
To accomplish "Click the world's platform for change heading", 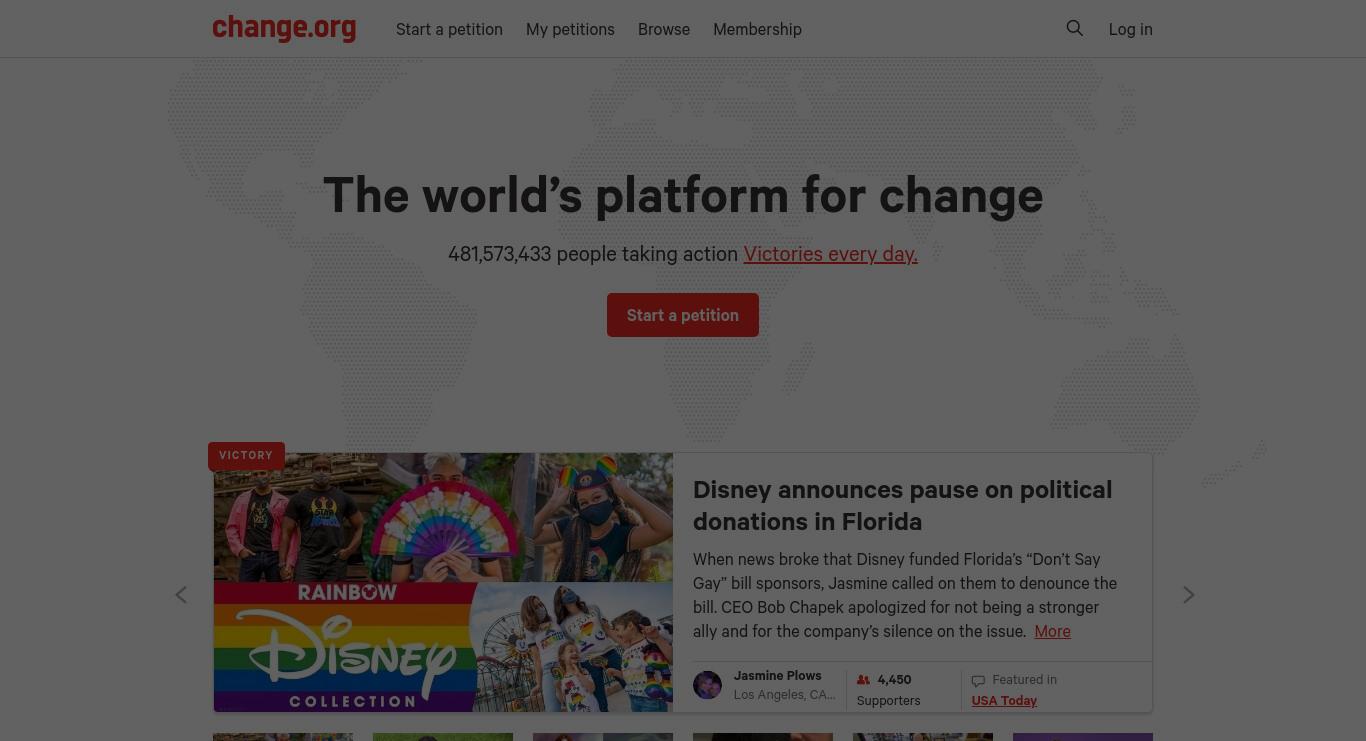I will pos(683,195).
